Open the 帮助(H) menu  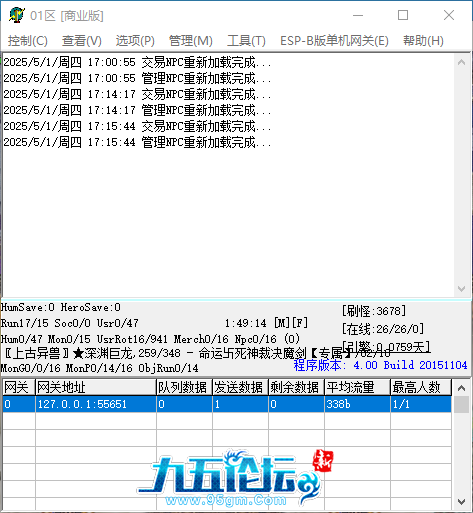pos(423,41)
